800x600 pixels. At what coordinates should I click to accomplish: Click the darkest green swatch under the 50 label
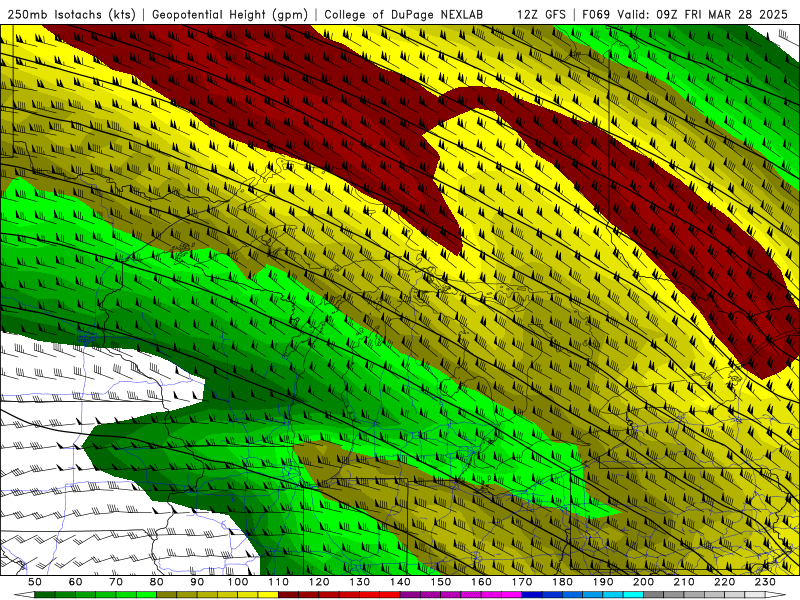[x=45, y=595]
